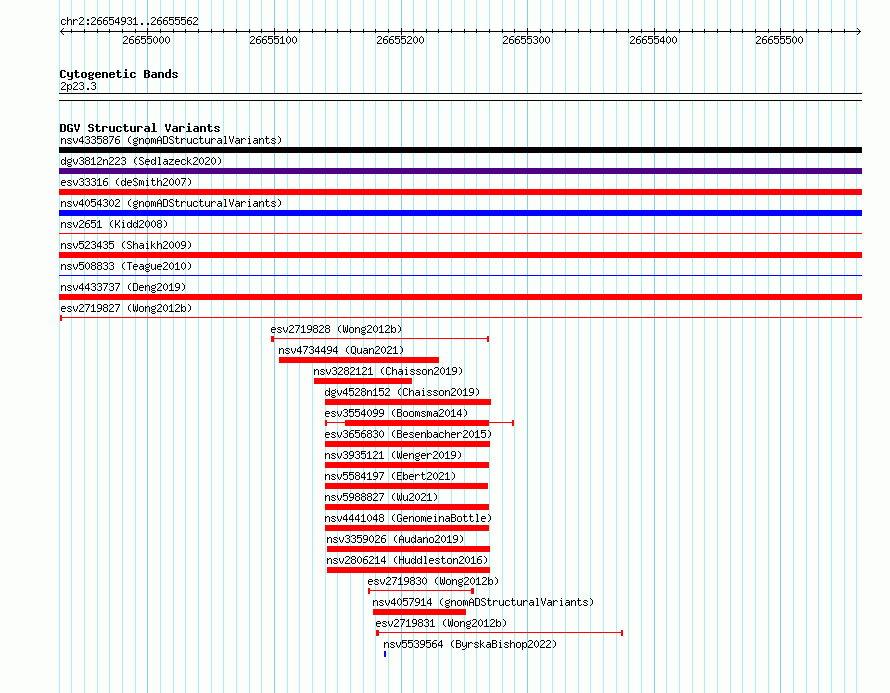The image size is (890, 693).
Task: Click the nsv4054302 gnomADStructuralVariants label
Action: click(171, 203)
